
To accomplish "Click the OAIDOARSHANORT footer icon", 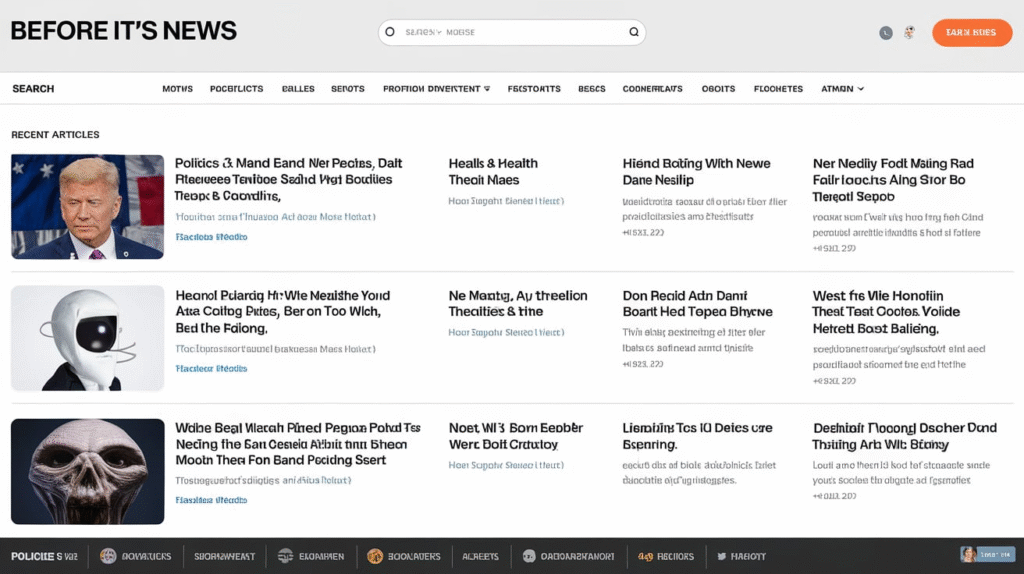I will [529, 556].
